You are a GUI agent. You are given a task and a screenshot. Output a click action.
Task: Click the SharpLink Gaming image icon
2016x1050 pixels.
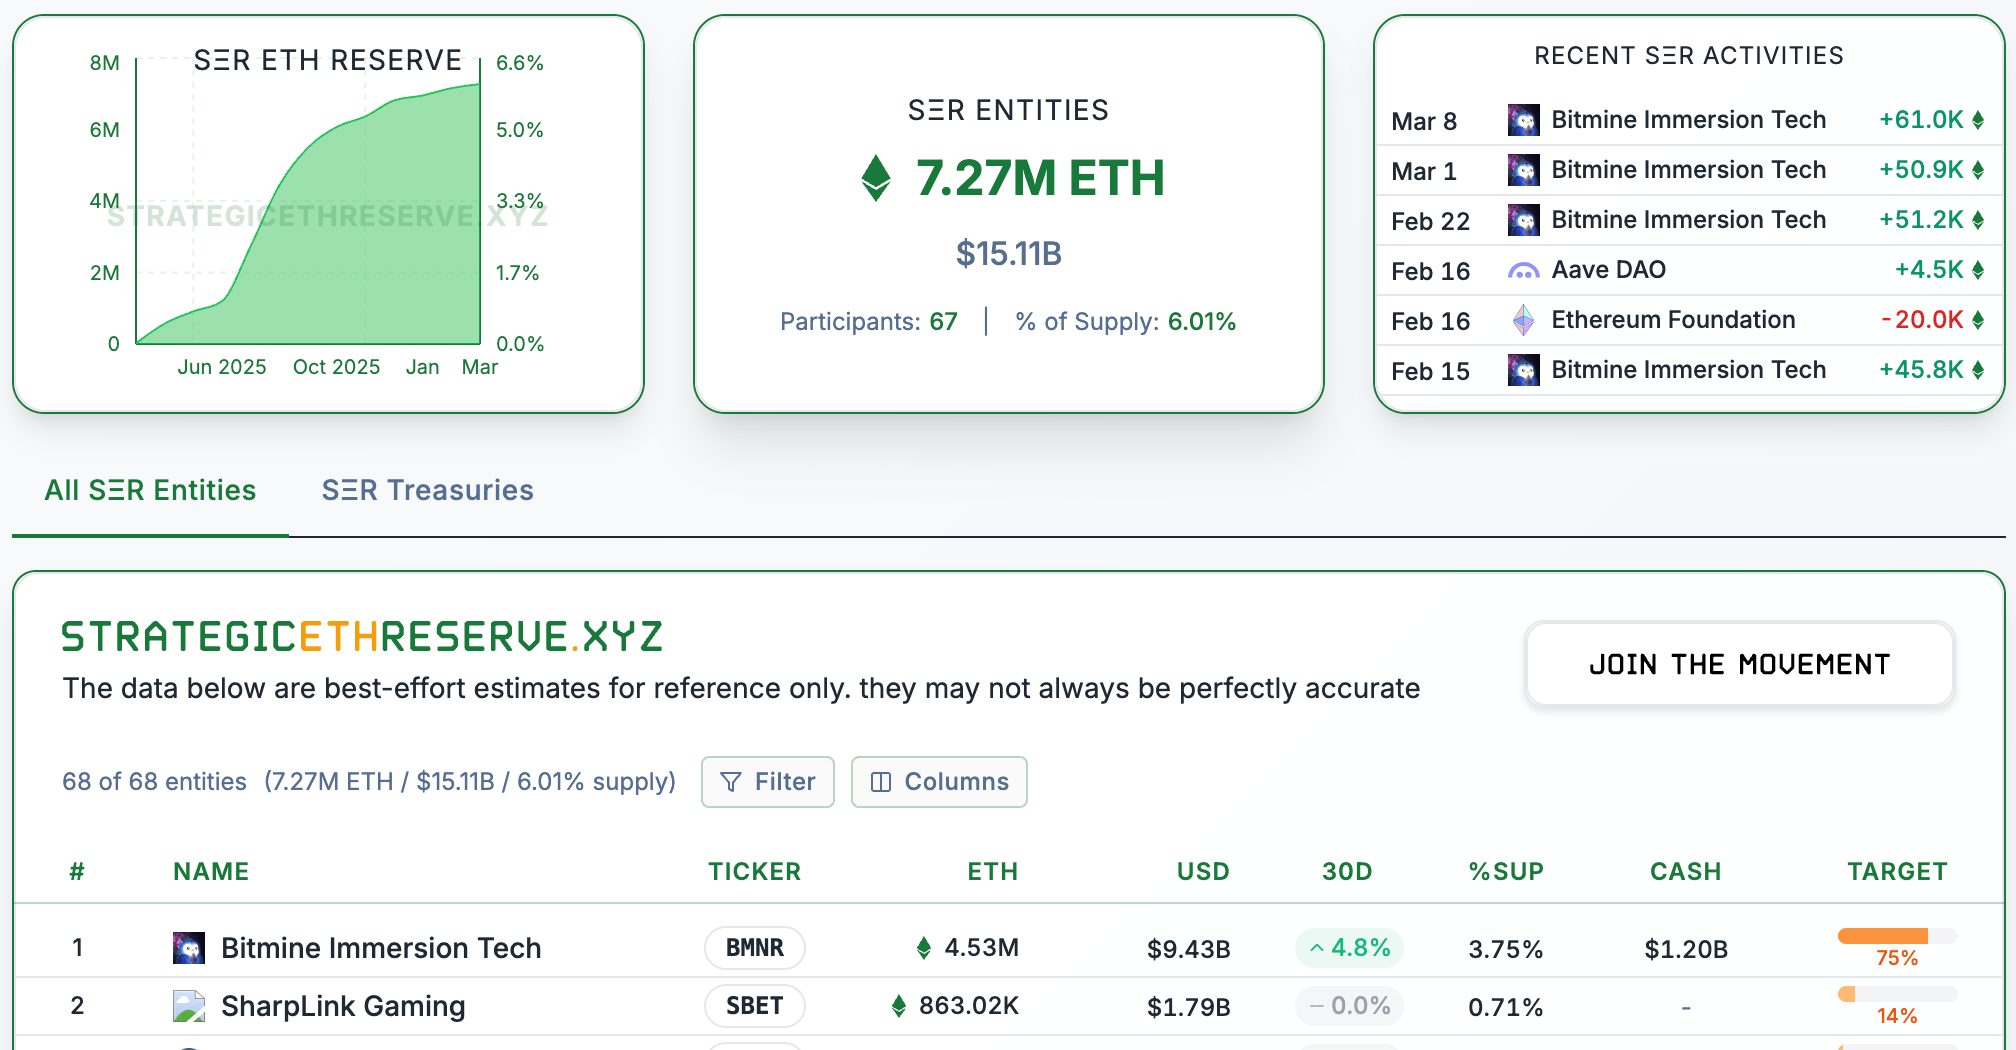189,1006
